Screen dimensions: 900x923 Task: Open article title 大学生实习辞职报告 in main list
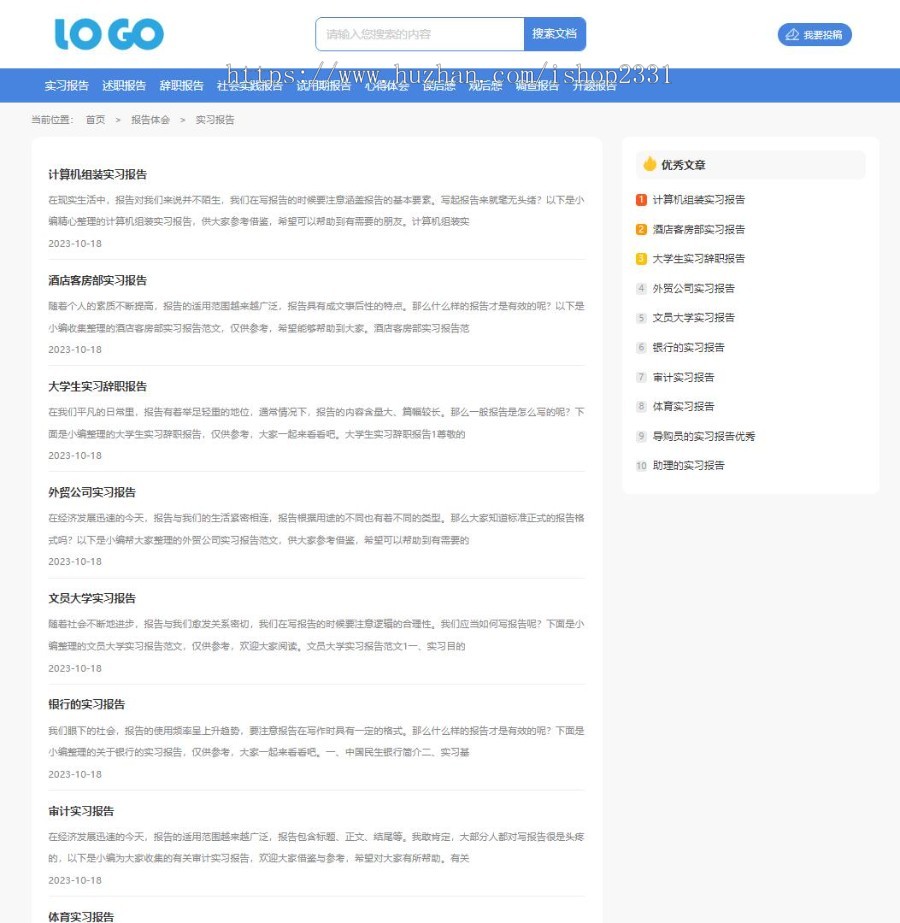click(98, 386)
